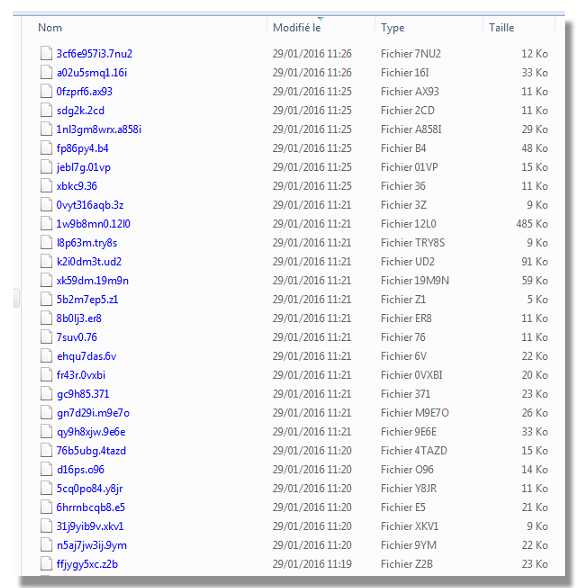Click the Type column header

393,28
